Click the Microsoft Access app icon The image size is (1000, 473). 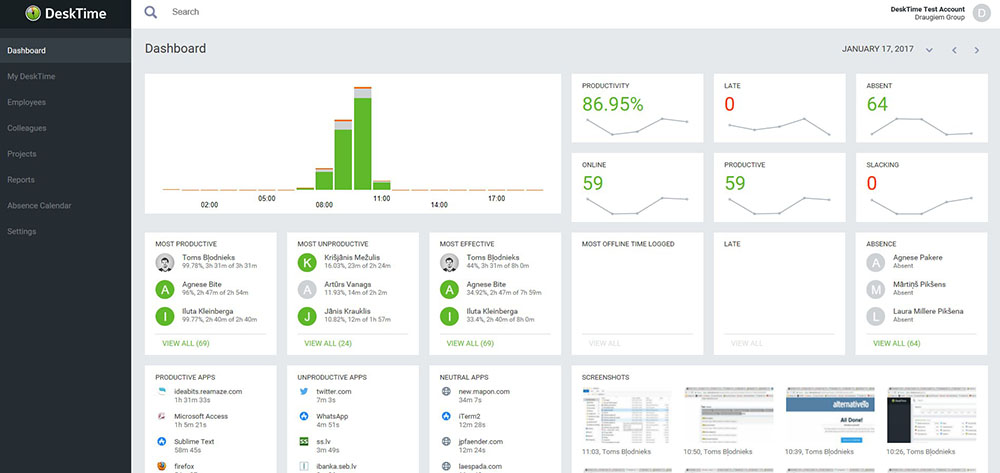[161, 416]
